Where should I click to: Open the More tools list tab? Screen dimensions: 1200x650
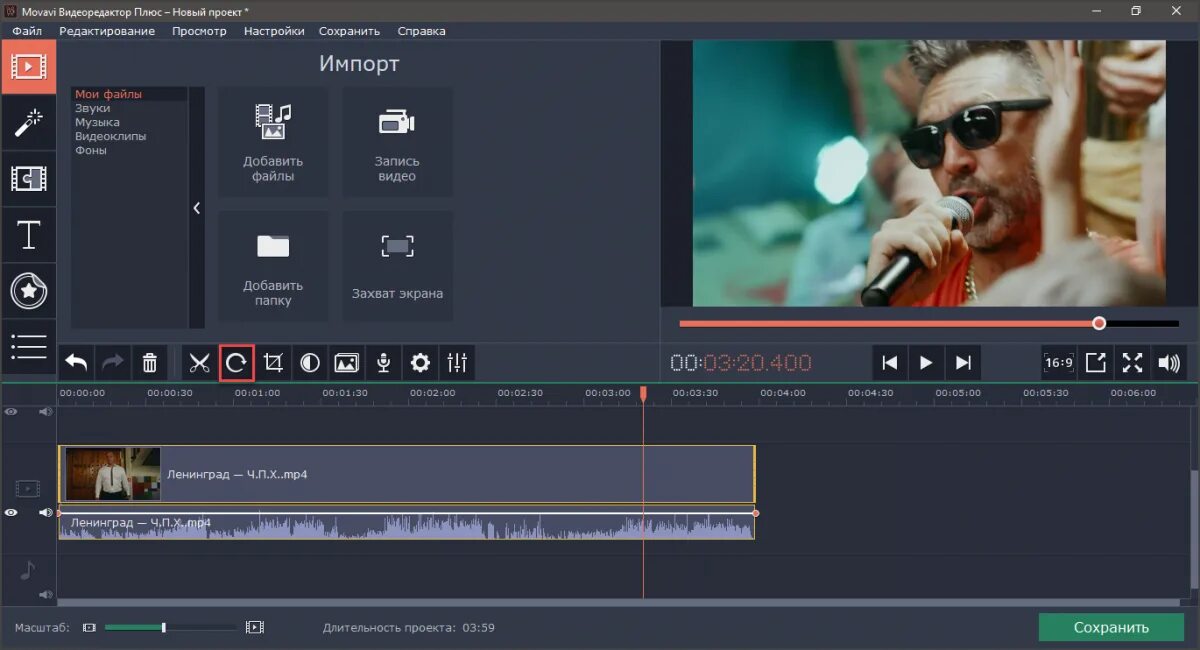pyautogui.click(x=28, y=346)
